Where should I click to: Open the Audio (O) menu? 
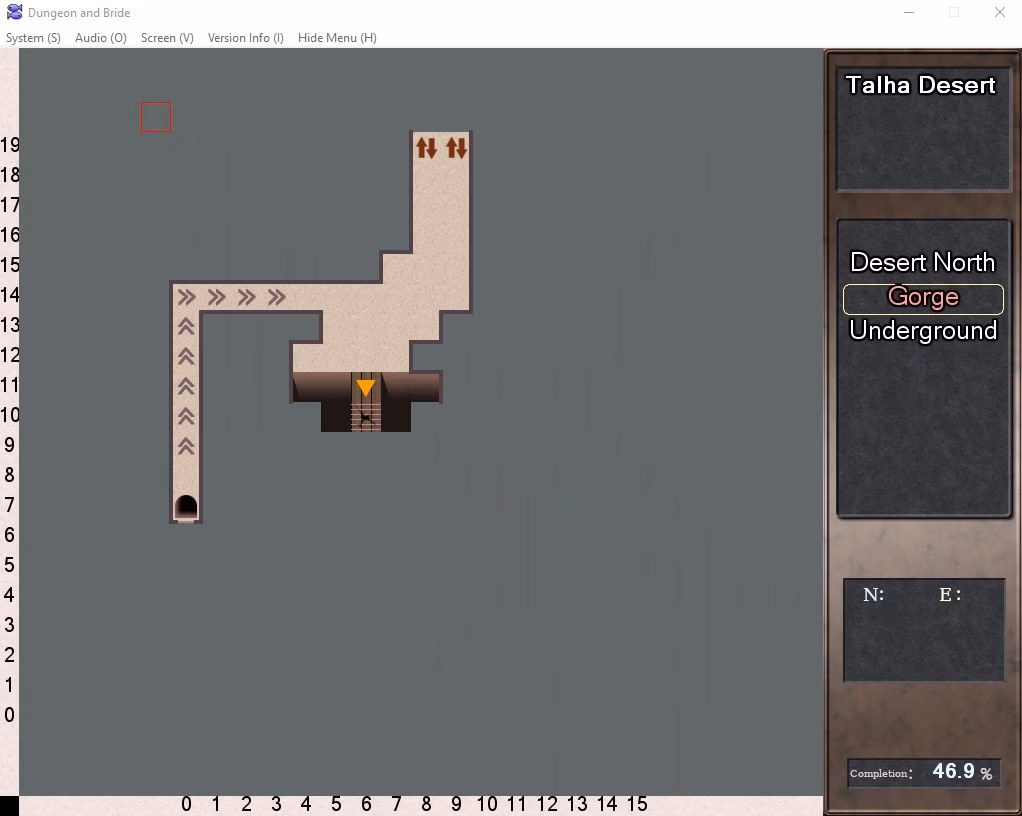point(101,38)
